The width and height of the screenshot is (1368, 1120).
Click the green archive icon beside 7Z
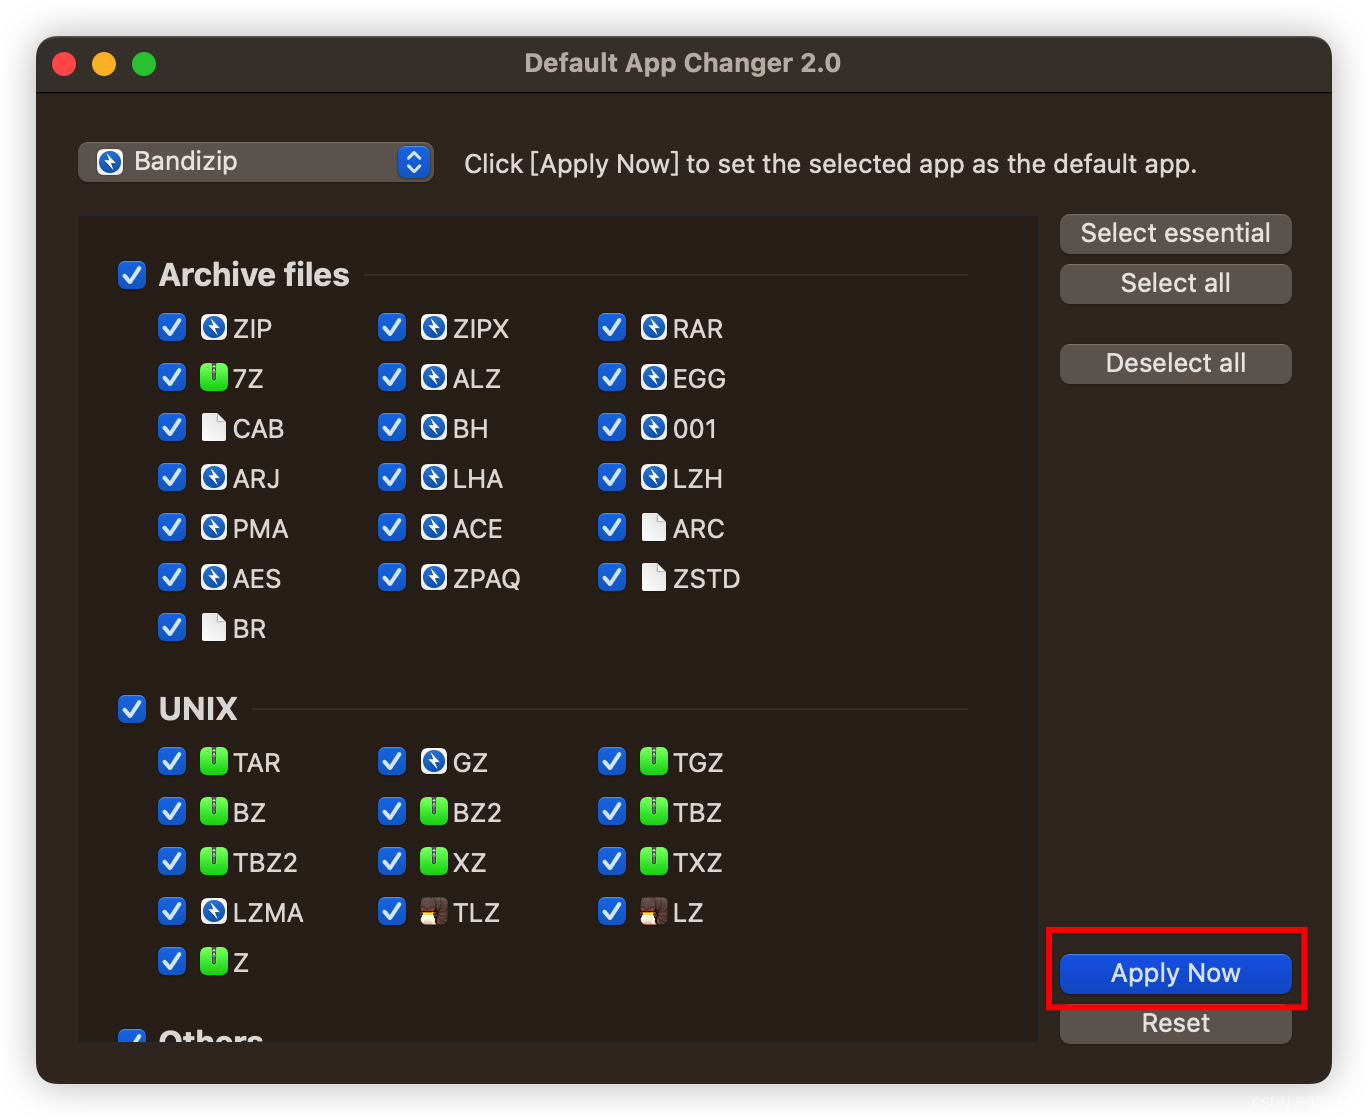[214, 378]
